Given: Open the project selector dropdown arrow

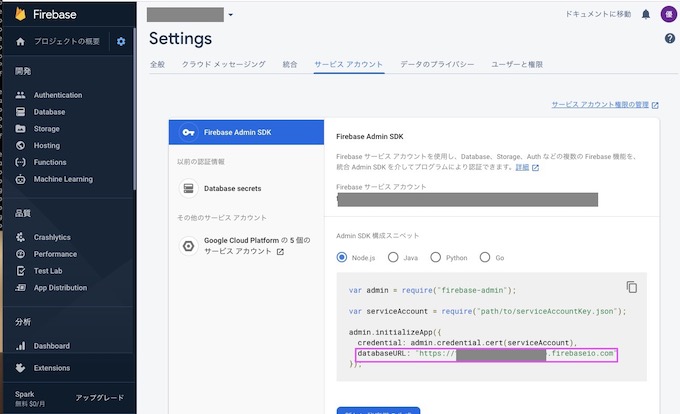Looking at the screenshot, I should [231, 15].
